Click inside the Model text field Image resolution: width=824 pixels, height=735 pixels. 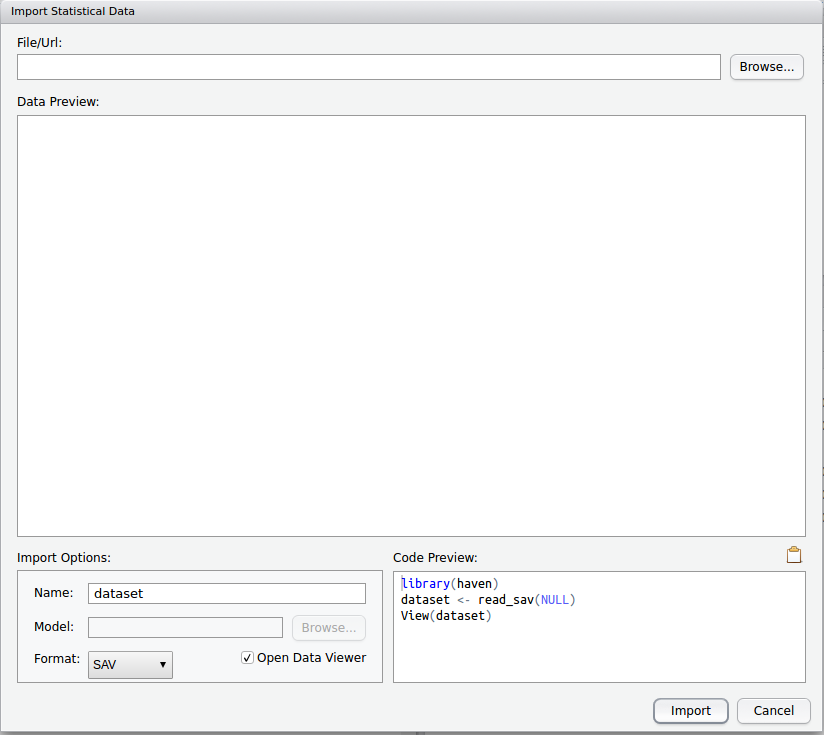pos(185,627)
